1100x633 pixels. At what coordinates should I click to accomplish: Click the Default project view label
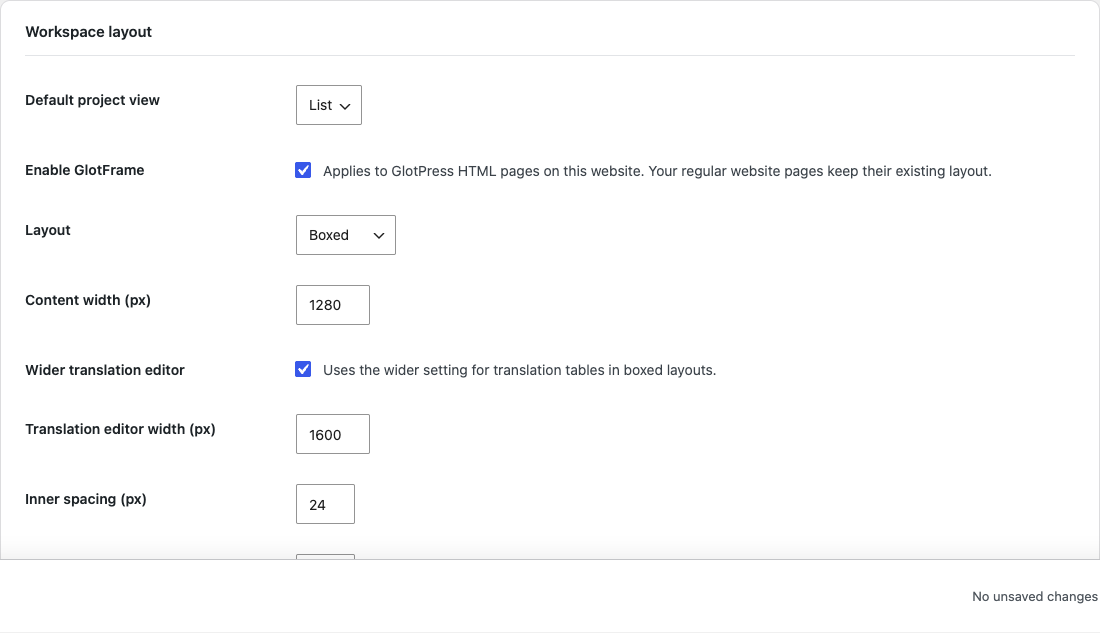(x=93, y=100)
